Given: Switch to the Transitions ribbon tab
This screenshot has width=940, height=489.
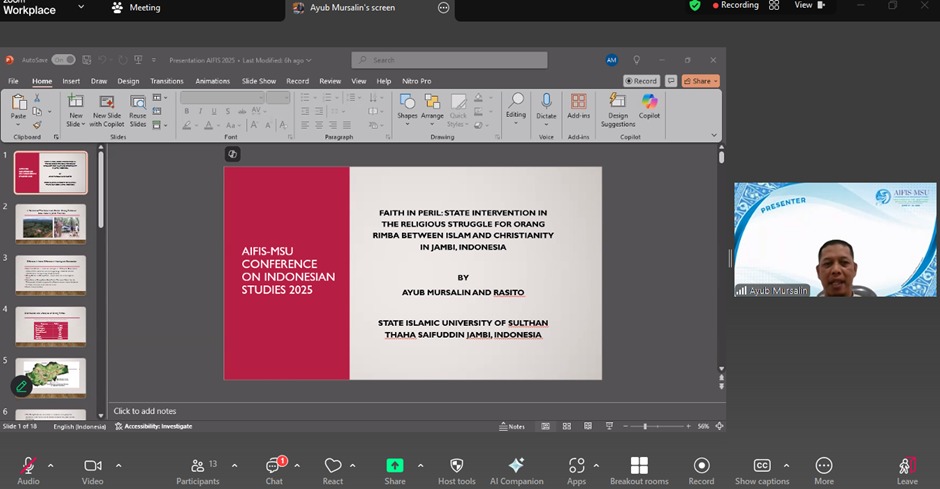Looking at the screenshot, I should click(167, 81).
